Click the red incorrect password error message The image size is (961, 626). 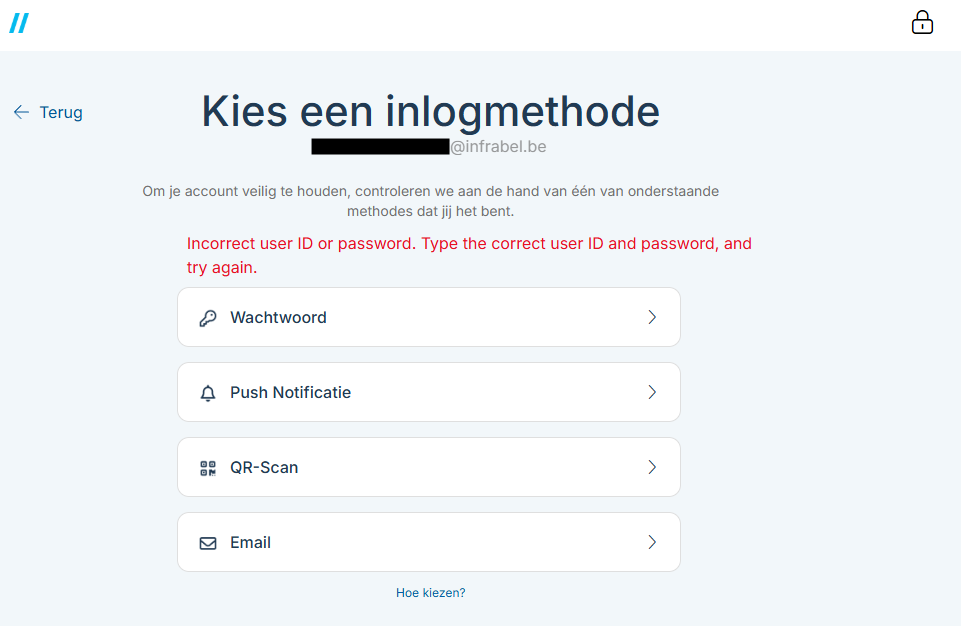469,256
